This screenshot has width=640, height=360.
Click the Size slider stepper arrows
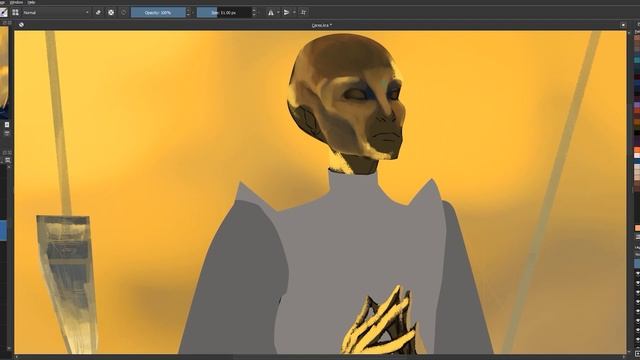click(x=254, y=13)
